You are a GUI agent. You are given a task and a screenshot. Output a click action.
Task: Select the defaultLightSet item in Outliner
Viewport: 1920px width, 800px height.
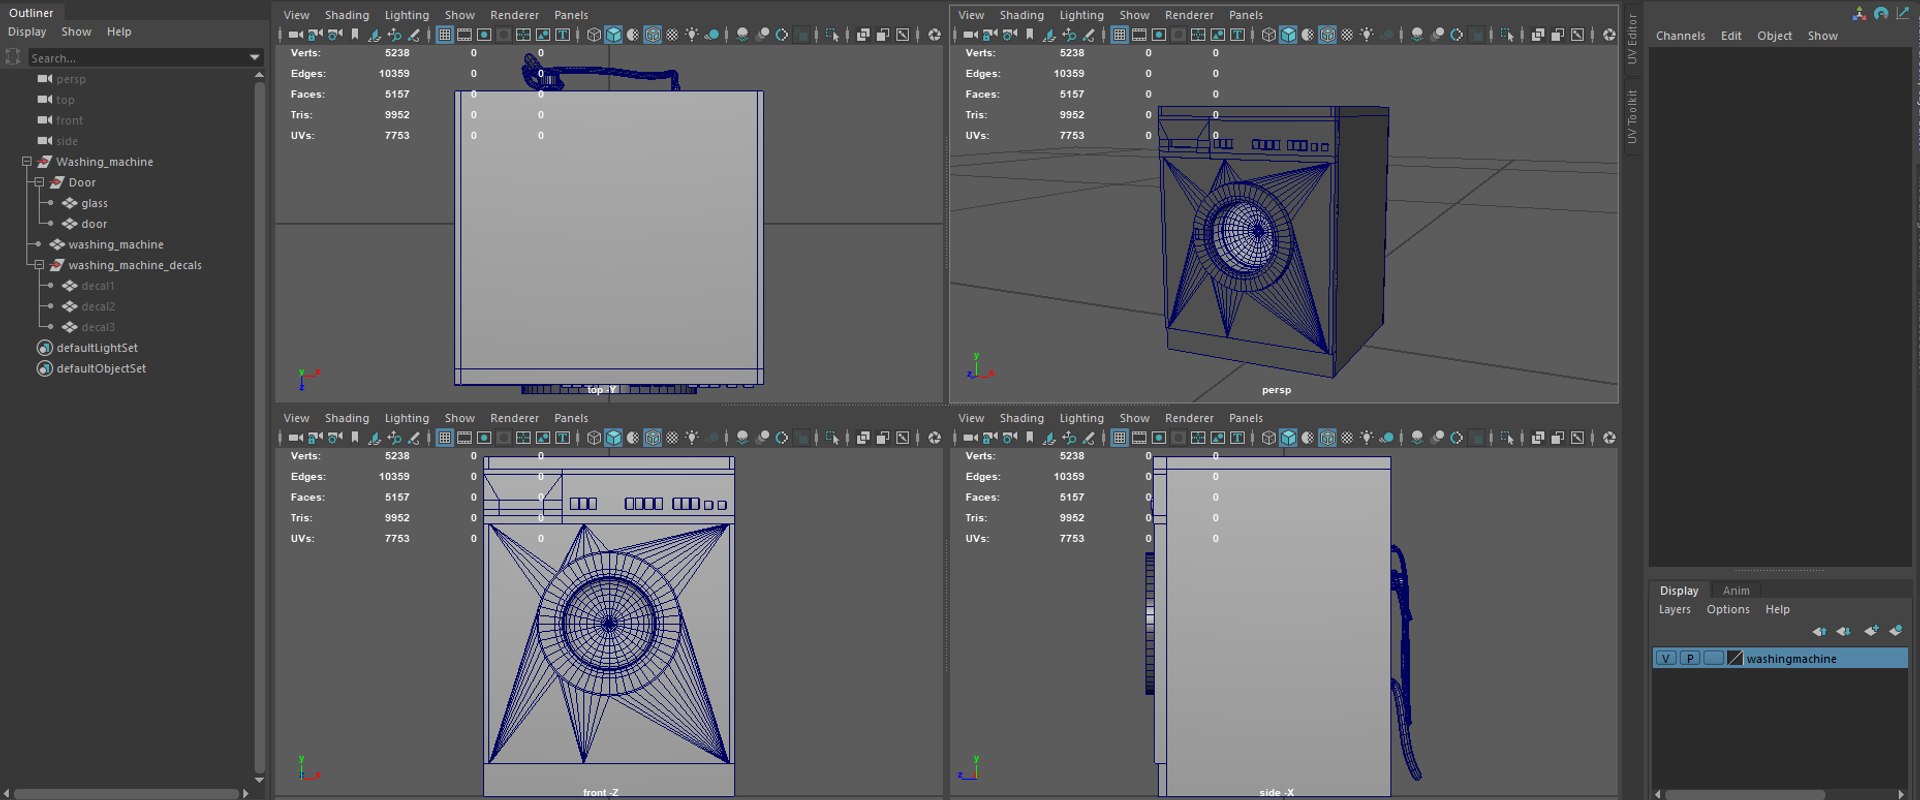tap(97, 348)
